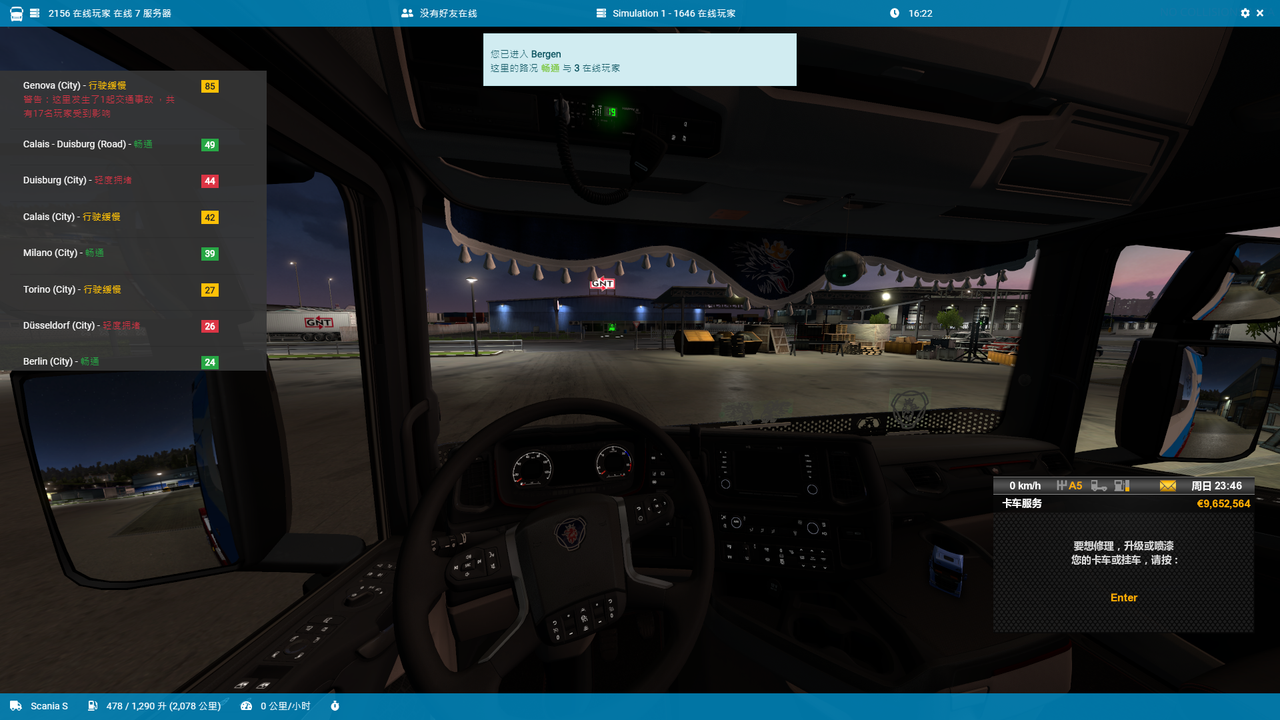Click the 0 km/h speed readout
This screenshot has width=1280, height=720.
pos(1026,486)
